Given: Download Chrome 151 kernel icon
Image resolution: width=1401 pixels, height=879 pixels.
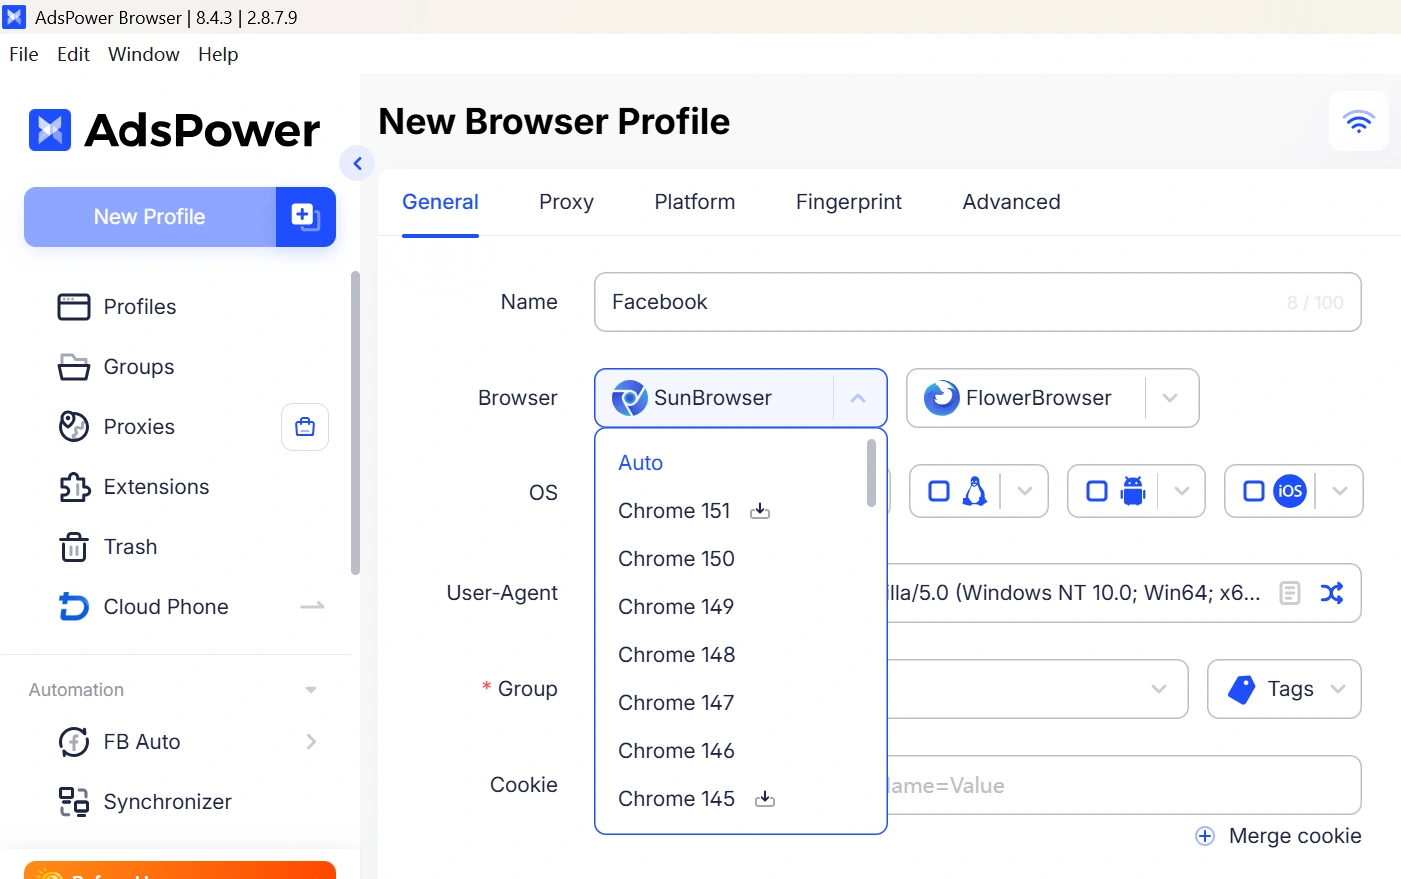Looking at the screenshot, I should pos(760,511).
